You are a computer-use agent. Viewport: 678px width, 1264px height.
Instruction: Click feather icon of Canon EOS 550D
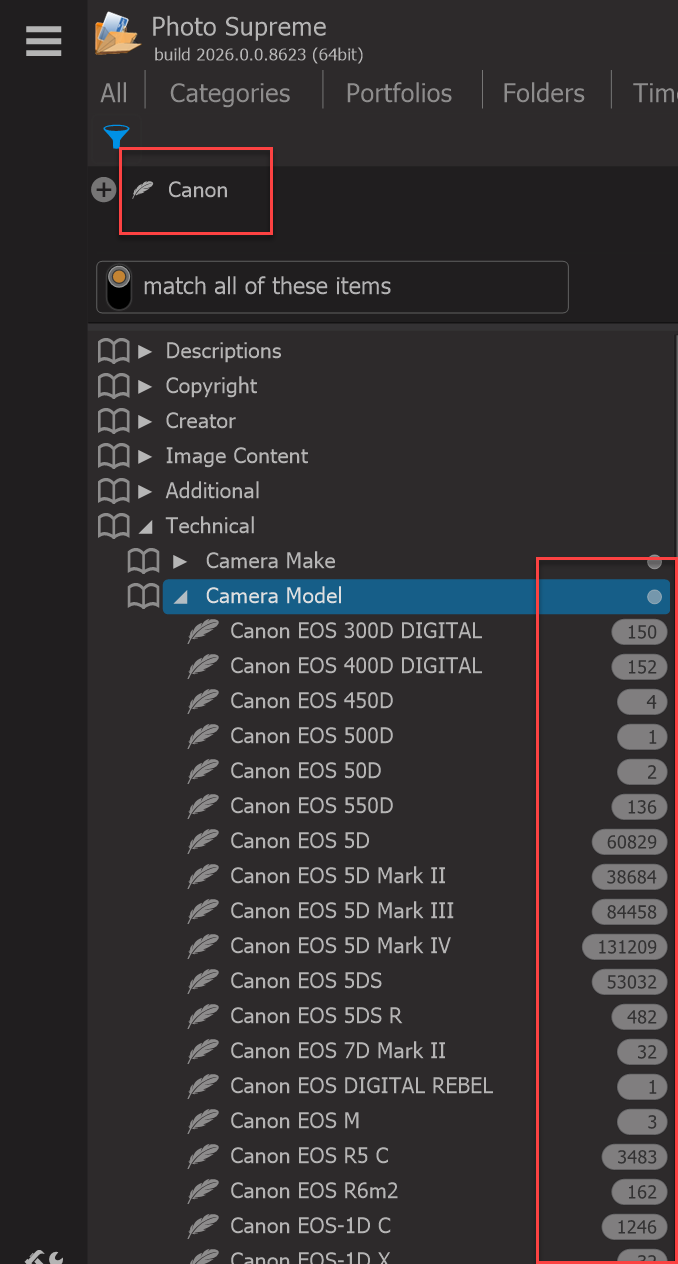coord(203,806)
